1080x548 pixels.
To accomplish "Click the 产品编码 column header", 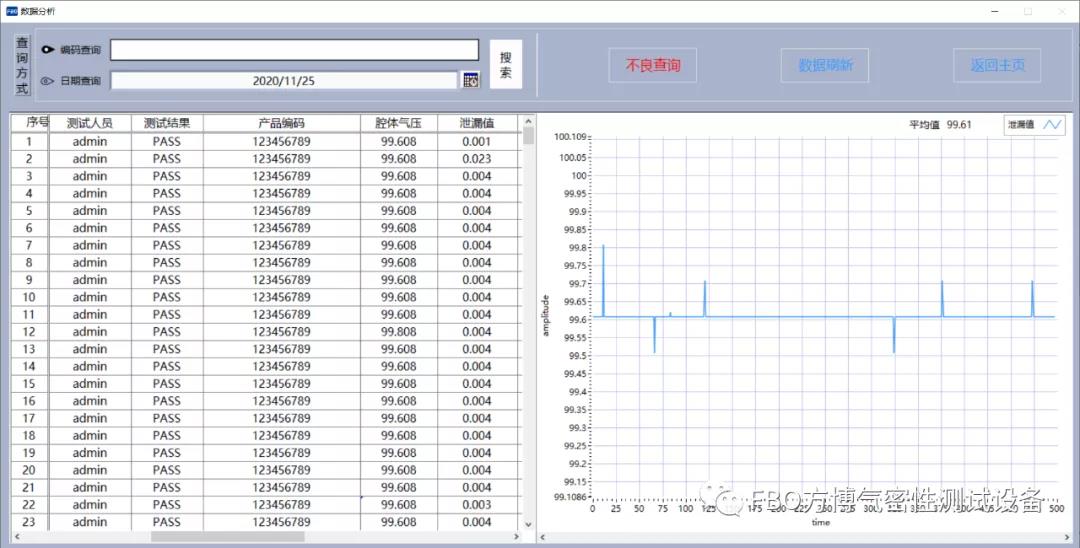I will pos(281,123).
